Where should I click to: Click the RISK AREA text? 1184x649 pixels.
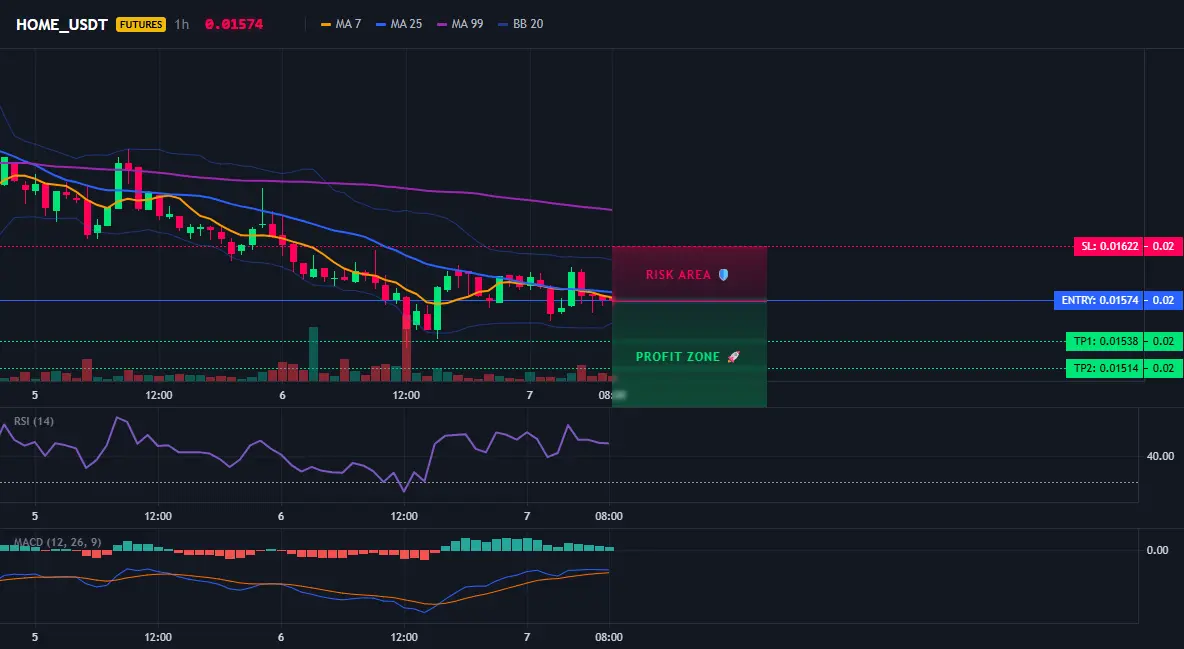pyautogui.click(x=678, y=275)
